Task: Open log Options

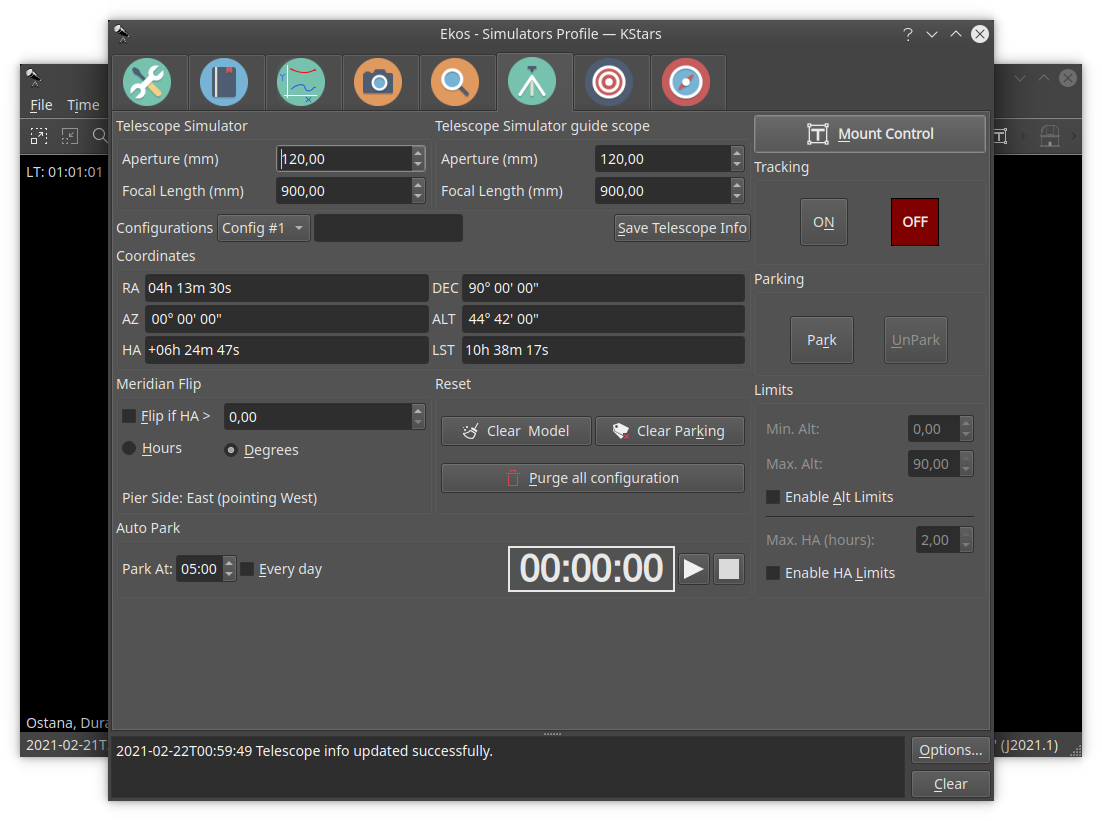Action: (x=950, y=750)
